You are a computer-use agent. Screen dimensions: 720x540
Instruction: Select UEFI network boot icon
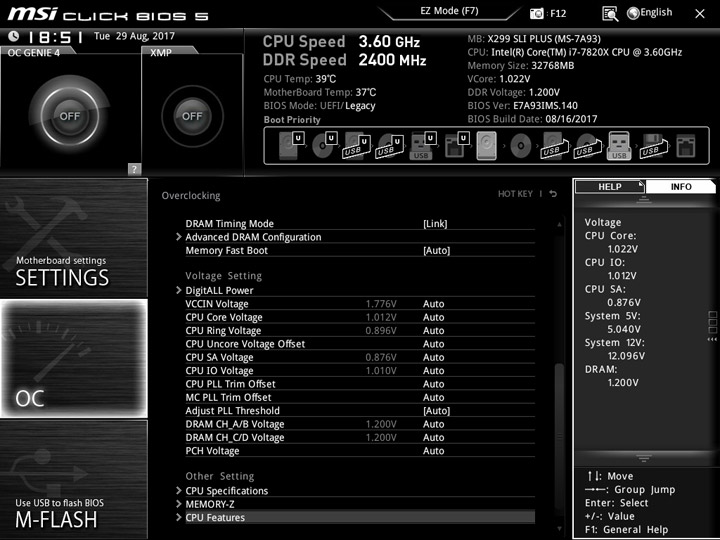coord(456,146)
